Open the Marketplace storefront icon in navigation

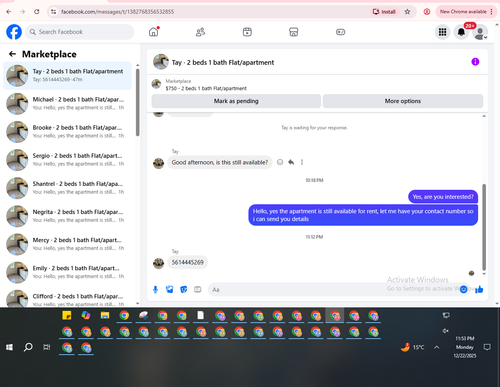coord(293,32)
